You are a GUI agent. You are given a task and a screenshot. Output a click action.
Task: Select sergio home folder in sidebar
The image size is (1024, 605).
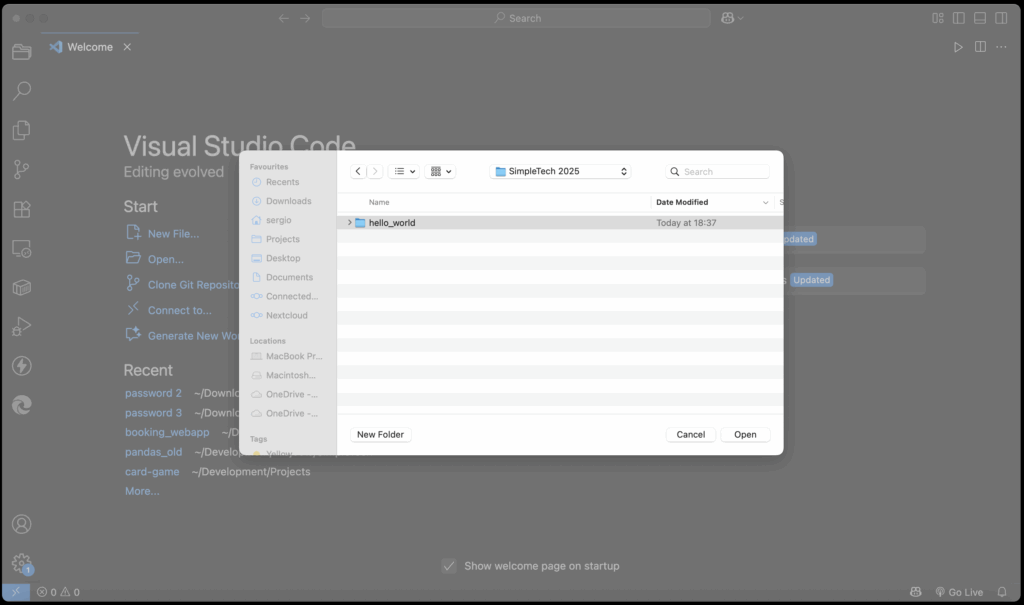coord(278,220)
